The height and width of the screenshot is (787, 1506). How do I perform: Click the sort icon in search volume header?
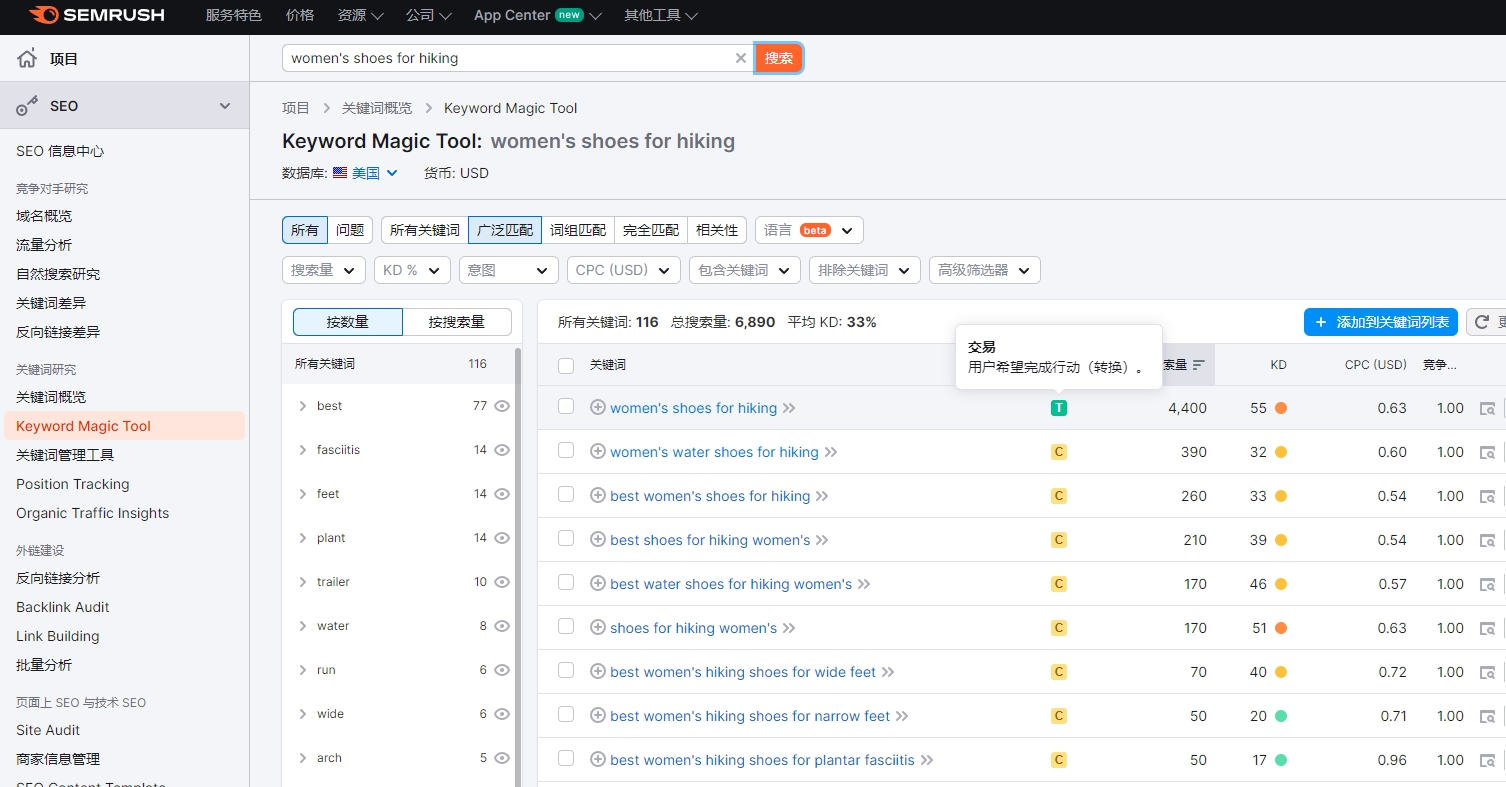tap(1198, 365)
